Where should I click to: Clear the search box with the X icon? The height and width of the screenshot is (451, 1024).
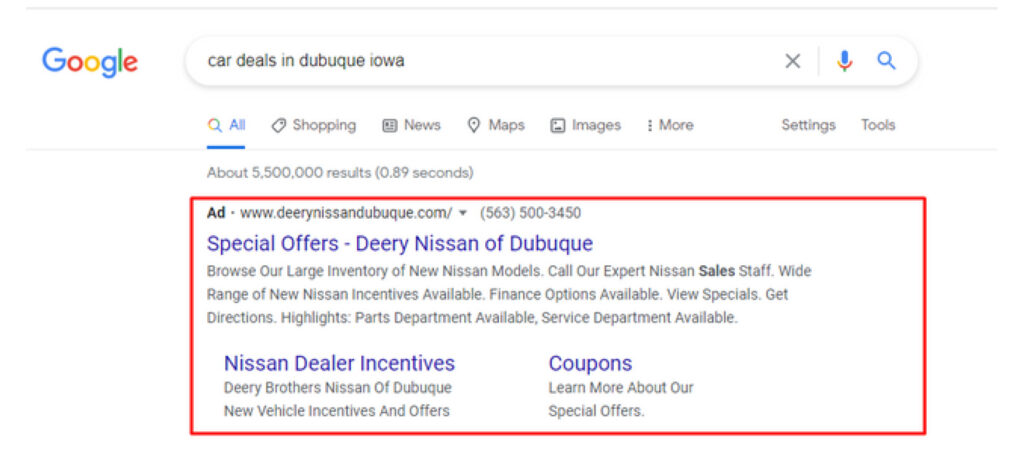point(792,61)
